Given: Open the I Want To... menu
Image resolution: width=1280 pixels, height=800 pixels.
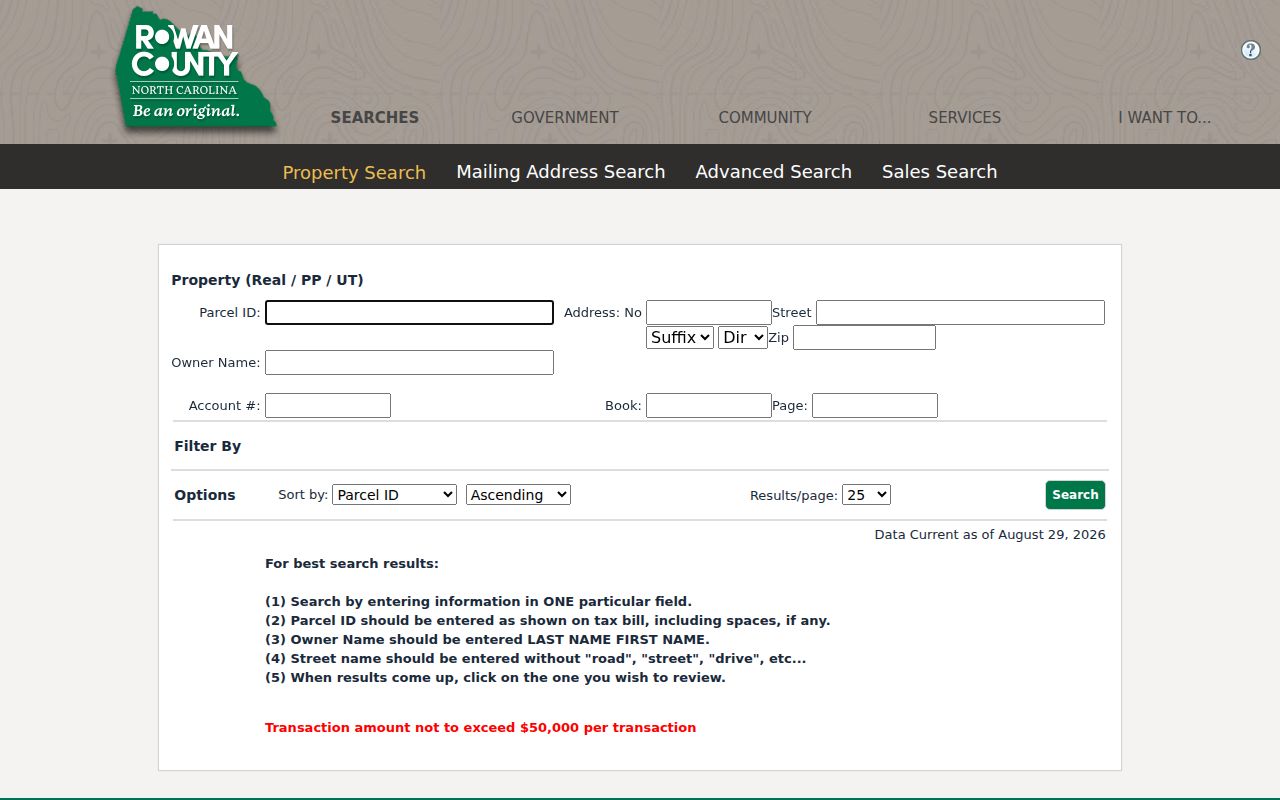Looking at the screenshot, I should pyautogui.click(x=1164, y=117).
